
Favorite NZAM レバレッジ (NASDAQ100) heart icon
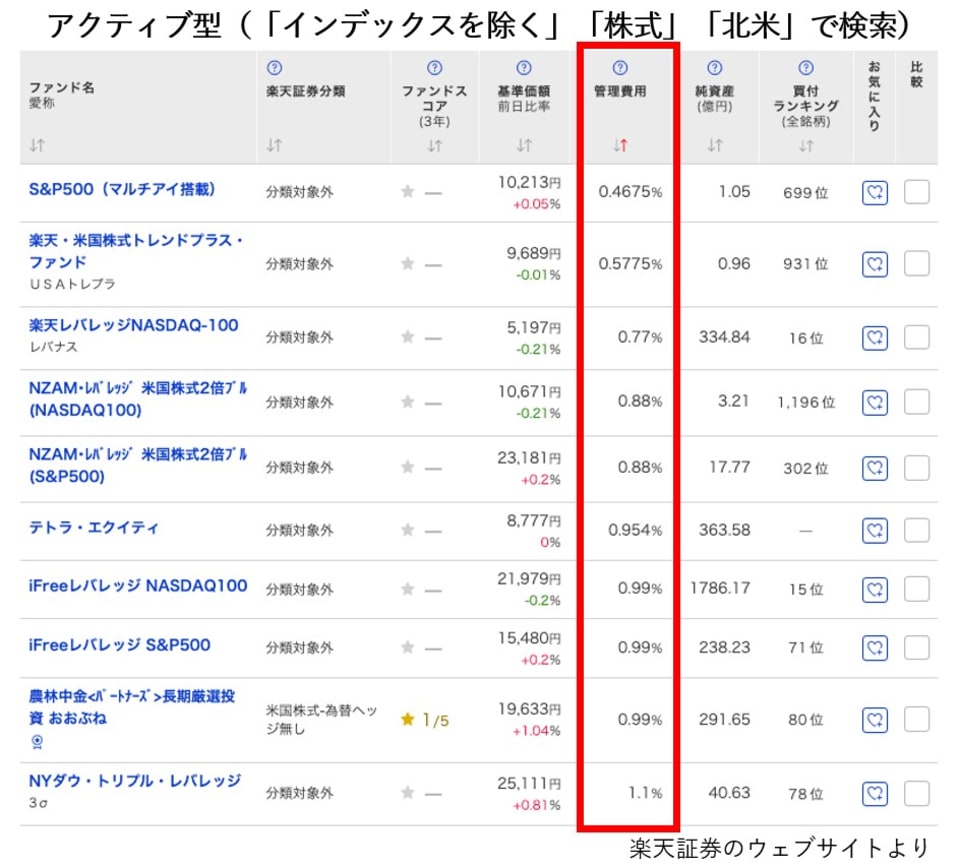874,402
